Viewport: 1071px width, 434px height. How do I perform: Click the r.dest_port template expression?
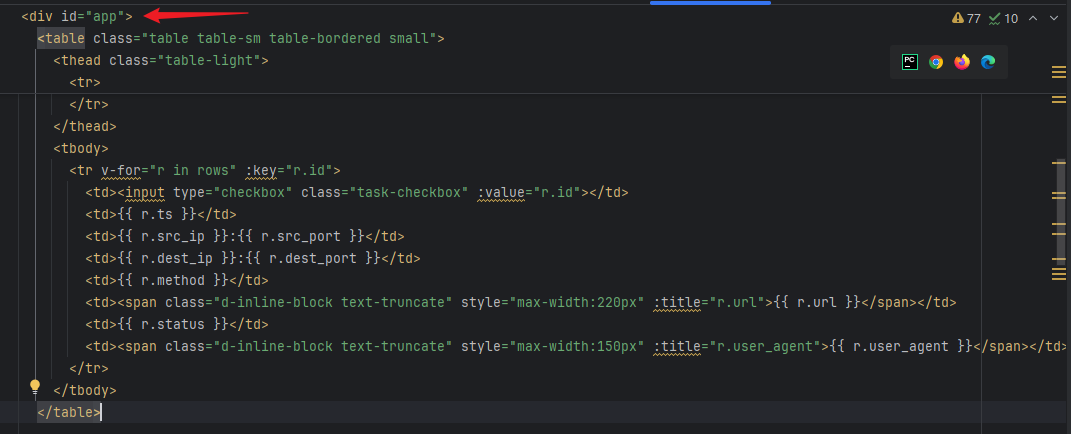point(320,258)
